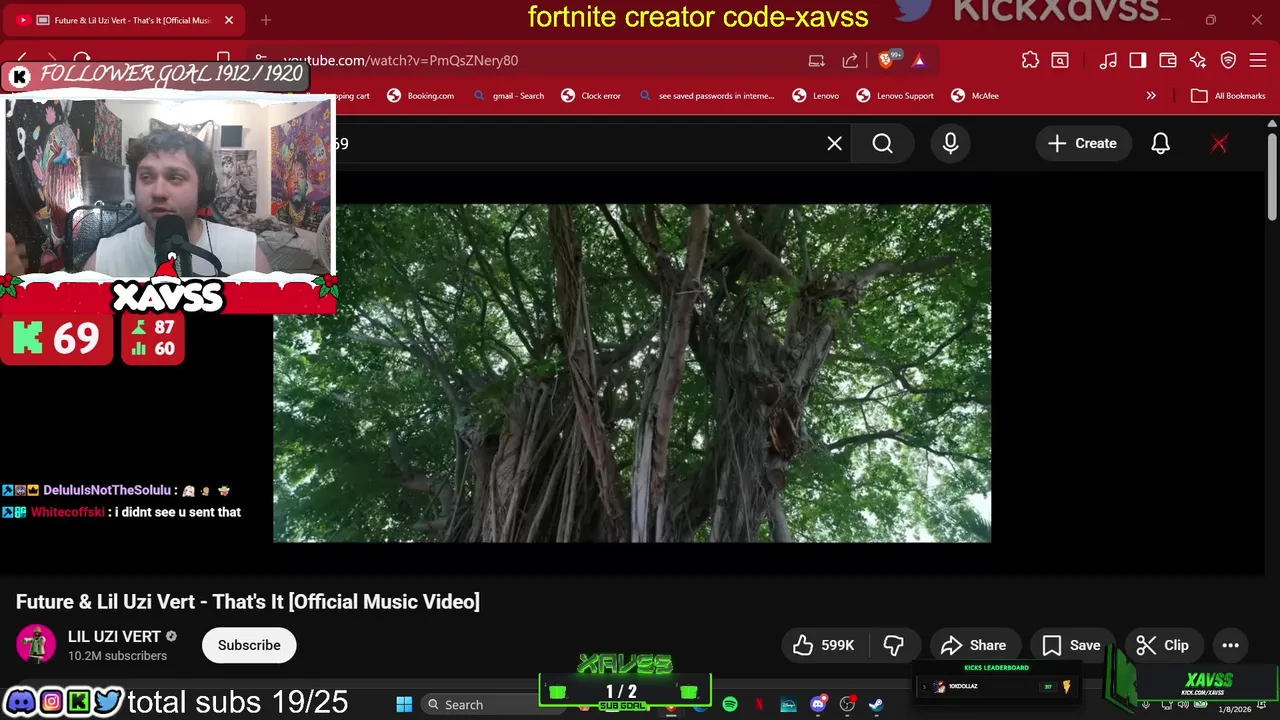Open the Windows Start menu
Image resolution: width=1280 pixels, height=720 pixels.
(404, 705)
